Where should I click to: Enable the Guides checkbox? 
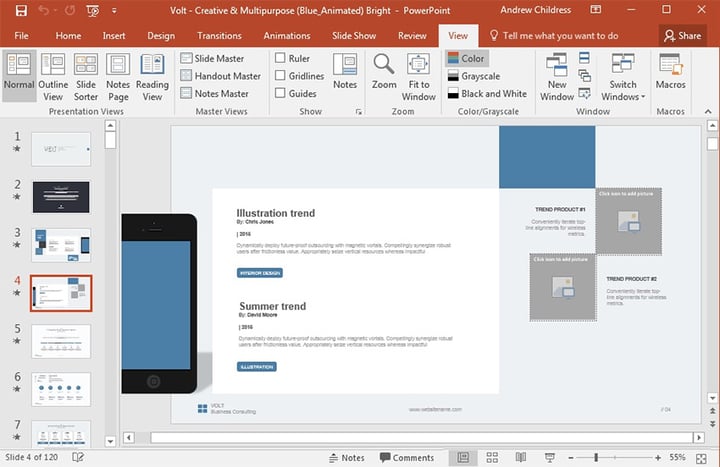tap(280, 93)
